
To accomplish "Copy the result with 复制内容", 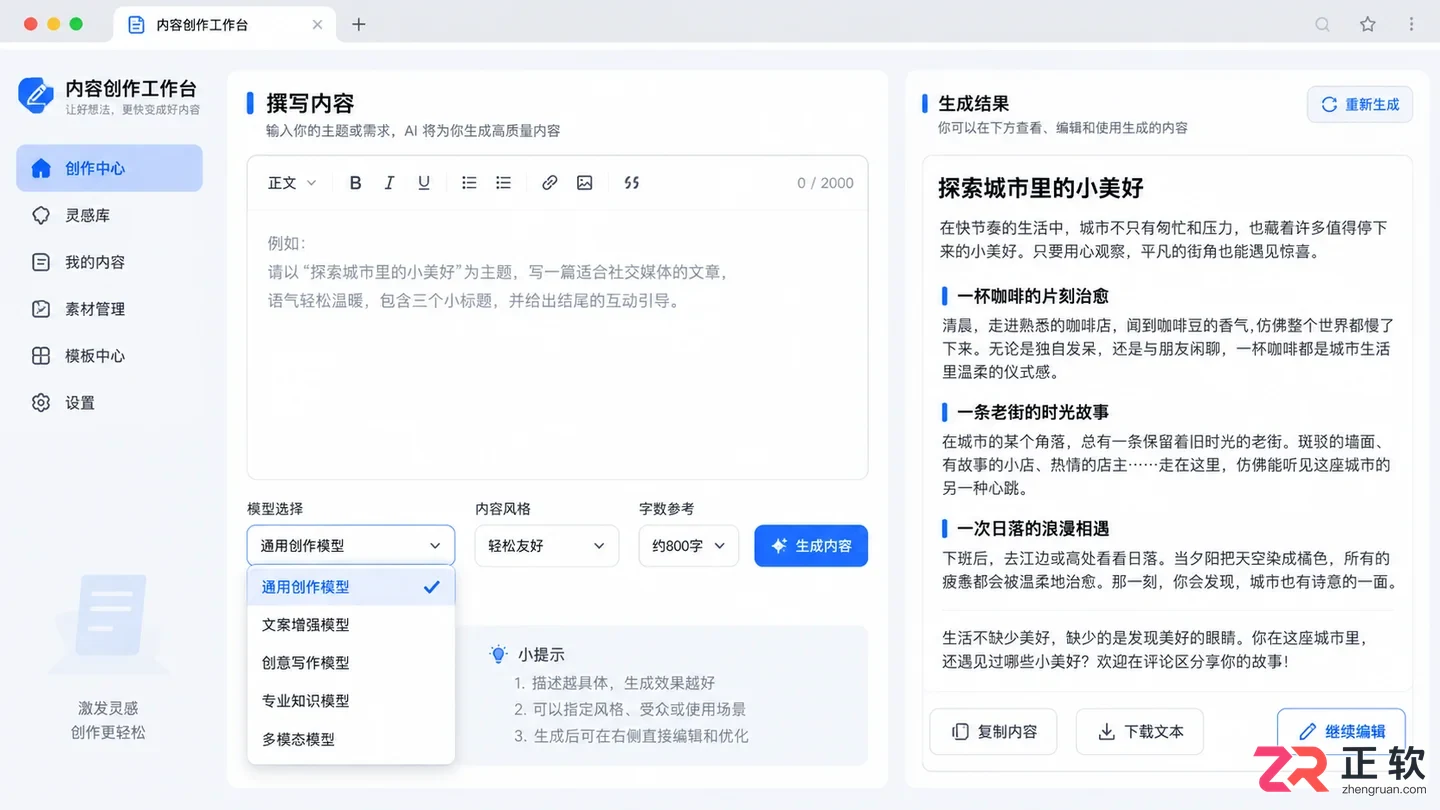I will (995, 732).
